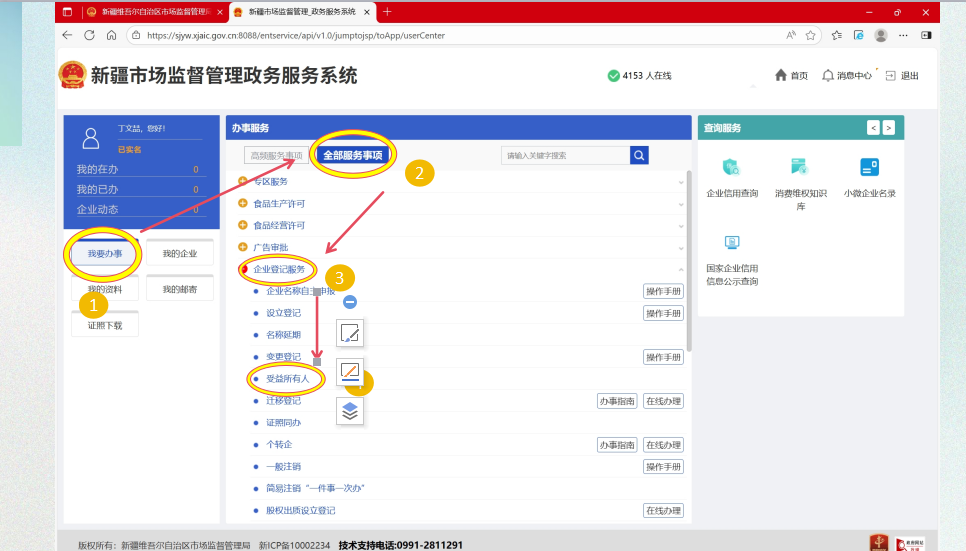Click 我要办事 button
Screen dimensions: 966x551
(104, 254)
